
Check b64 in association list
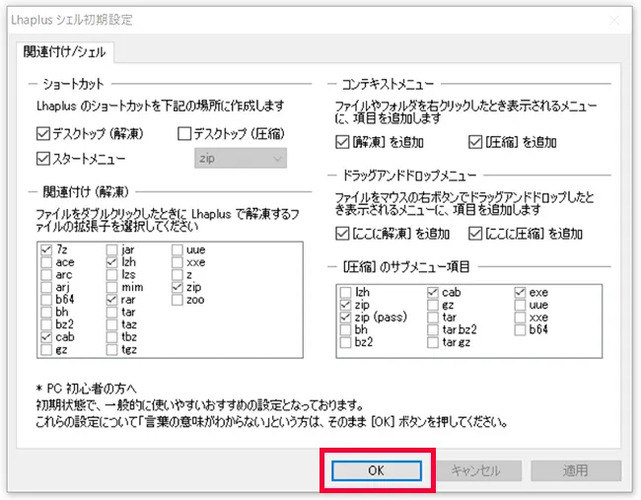click(x=46, y=299)
